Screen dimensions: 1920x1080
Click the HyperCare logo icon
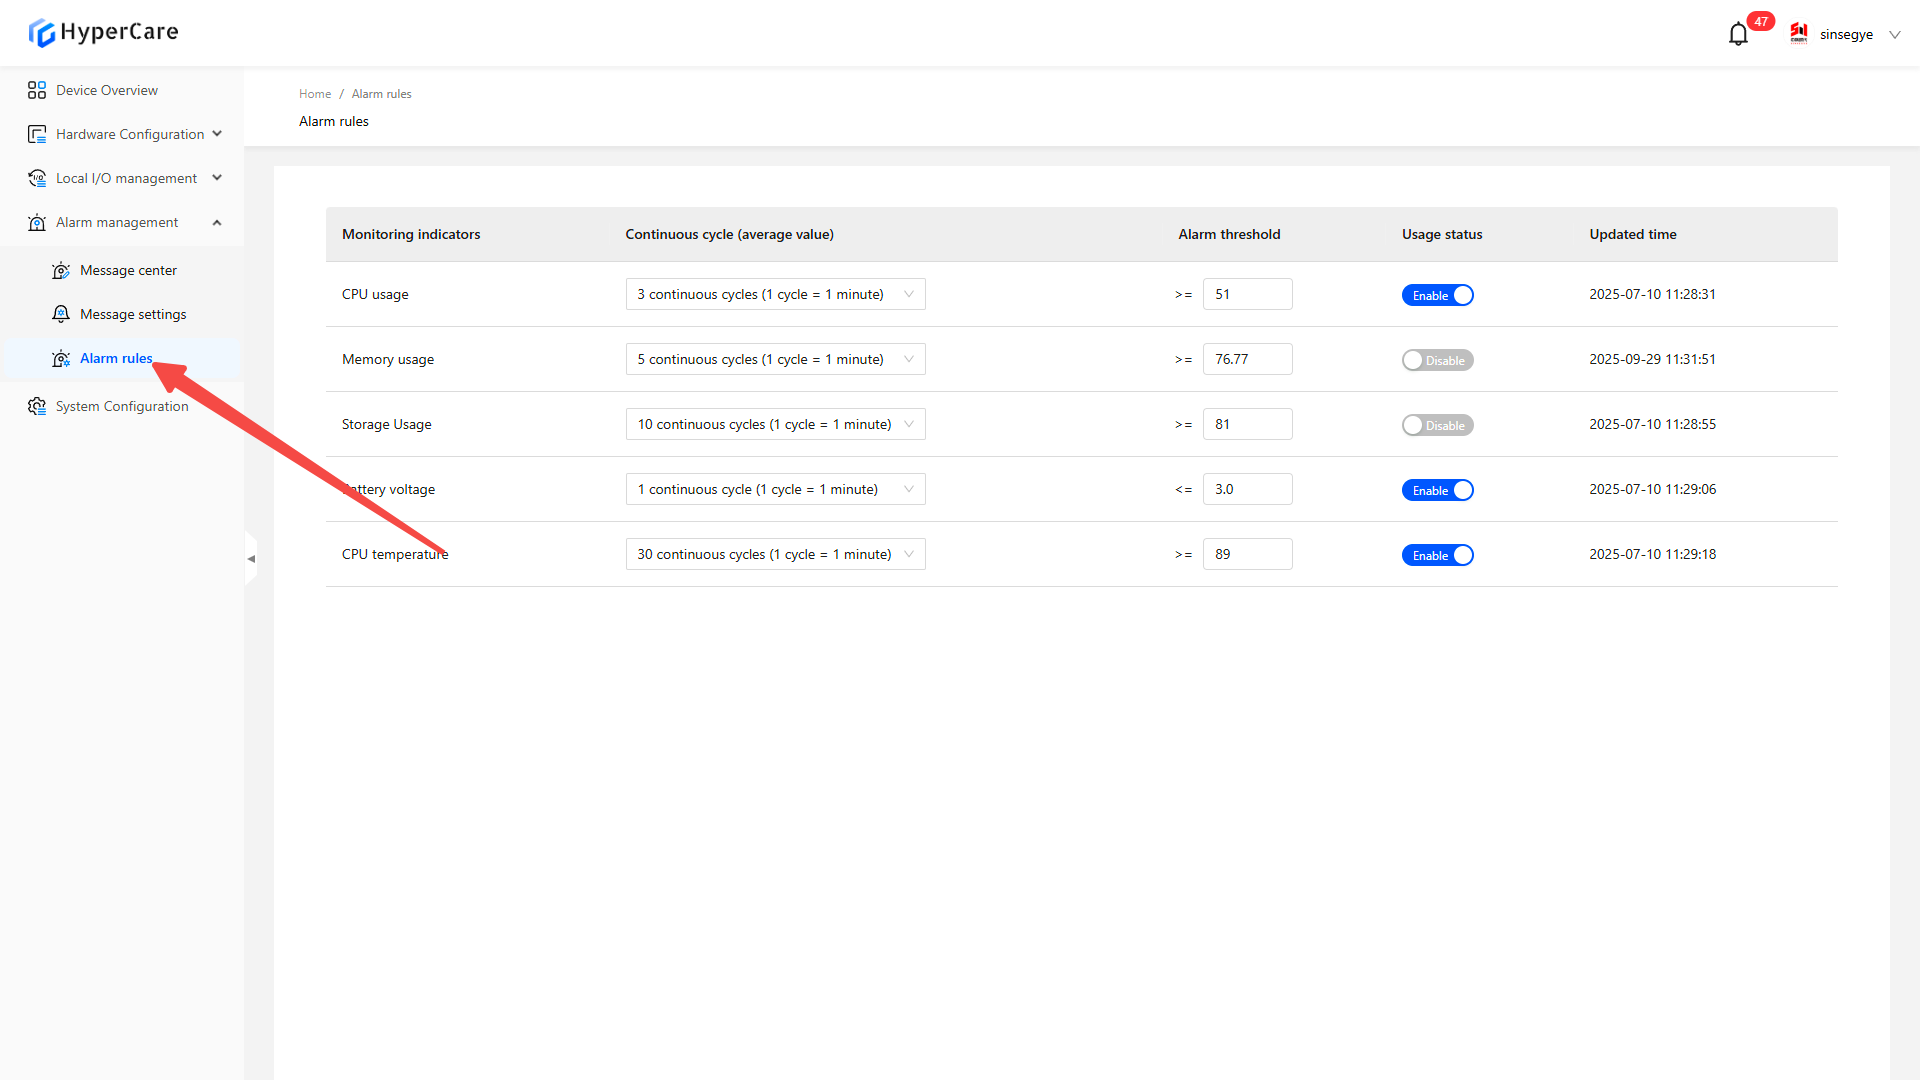click(41, 33)
